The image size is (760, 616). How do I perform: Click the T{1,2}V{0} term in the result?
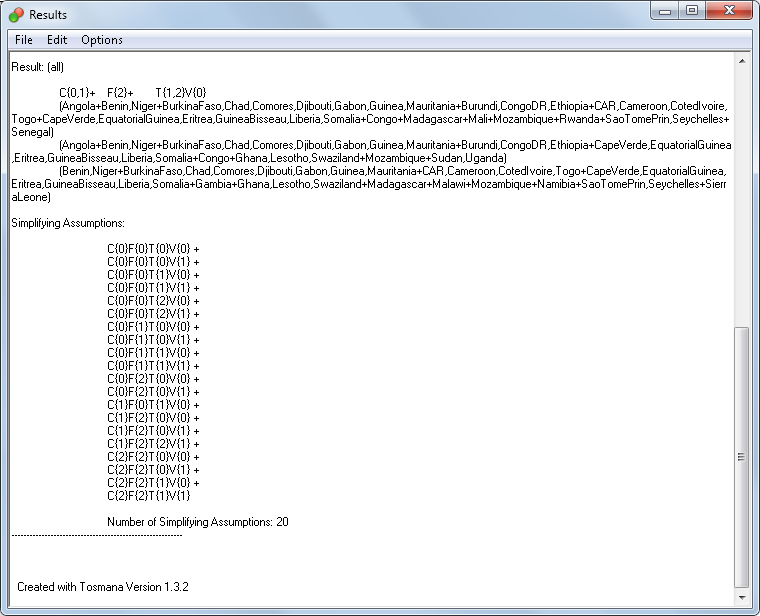[x=181, y=93]
